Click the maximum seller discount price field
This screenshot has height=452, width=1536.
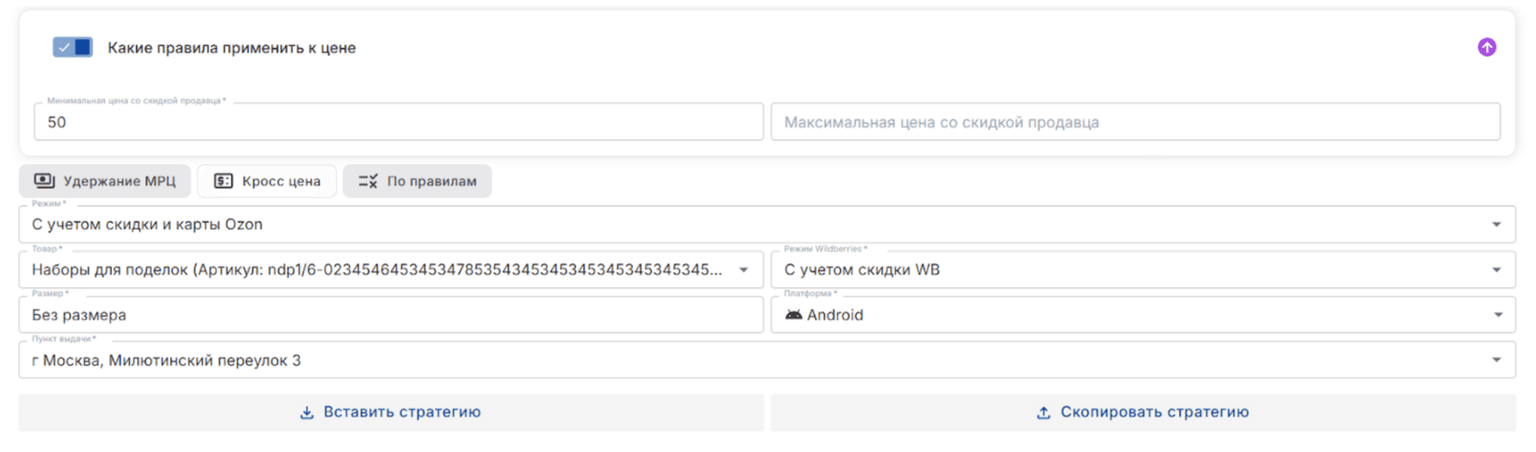pos(1135,122)
